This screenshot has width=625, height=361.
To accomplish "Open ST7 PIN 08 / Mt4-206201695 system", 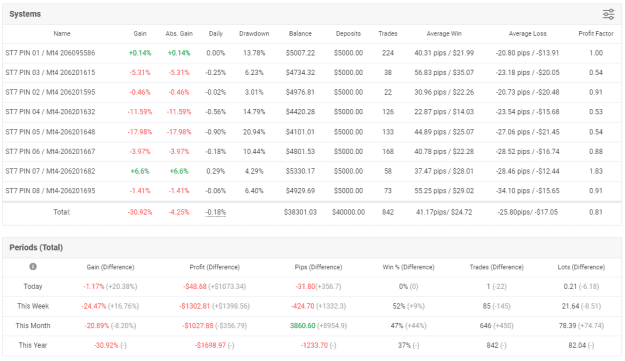I will pyautogui.click(x=50, y=191).
